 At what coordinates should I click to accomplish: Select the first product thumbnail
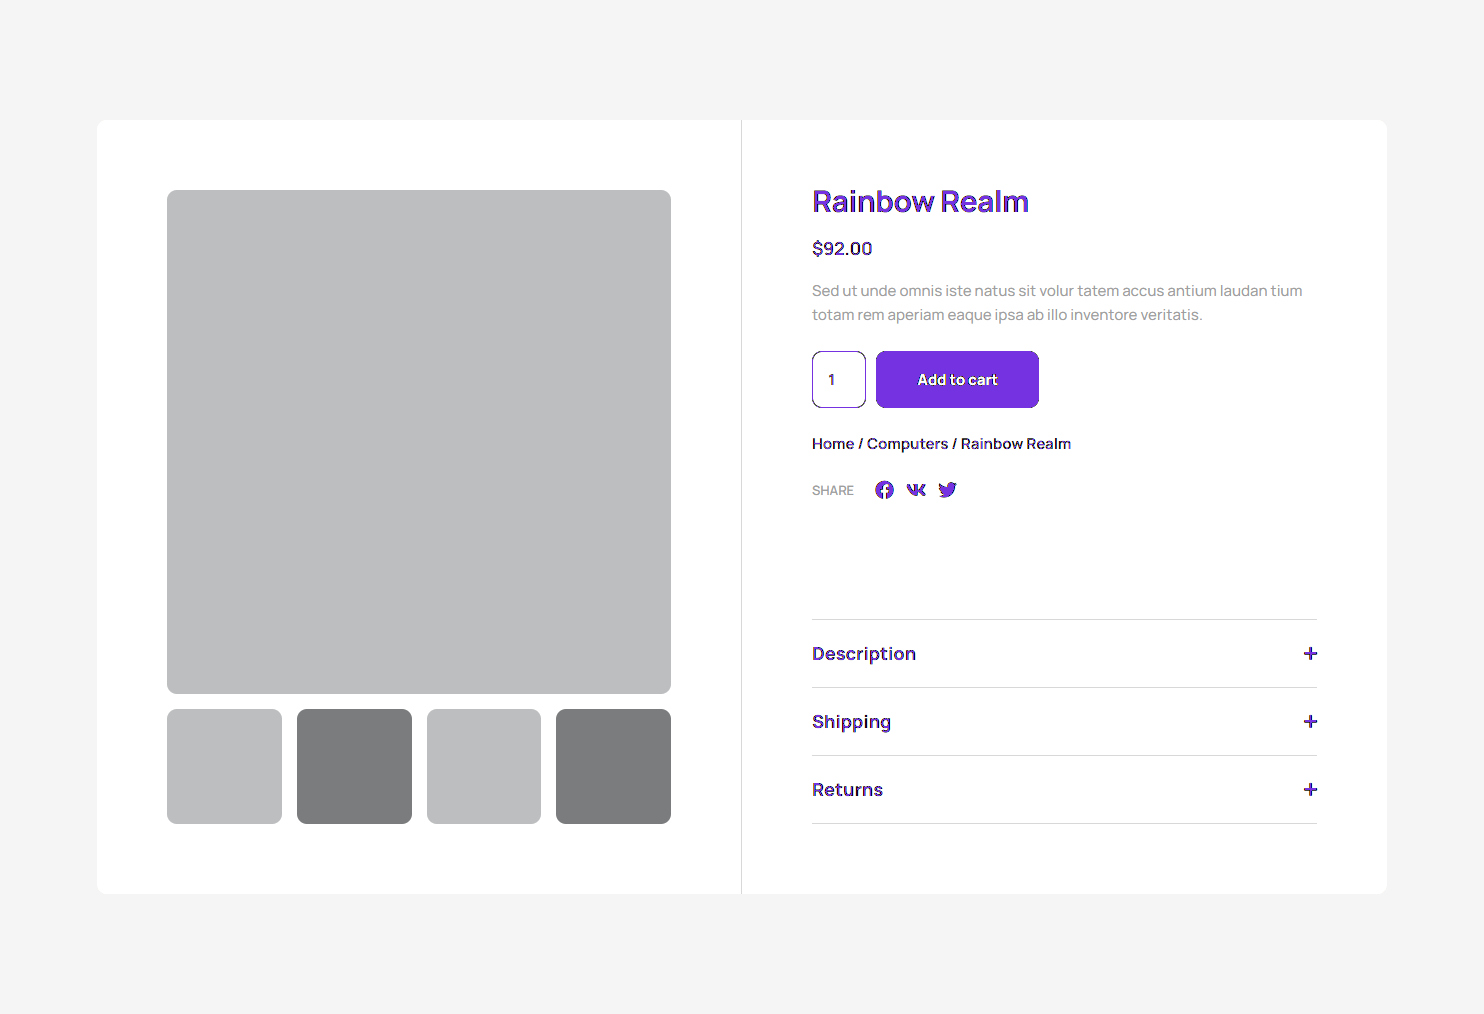(224, 767)
